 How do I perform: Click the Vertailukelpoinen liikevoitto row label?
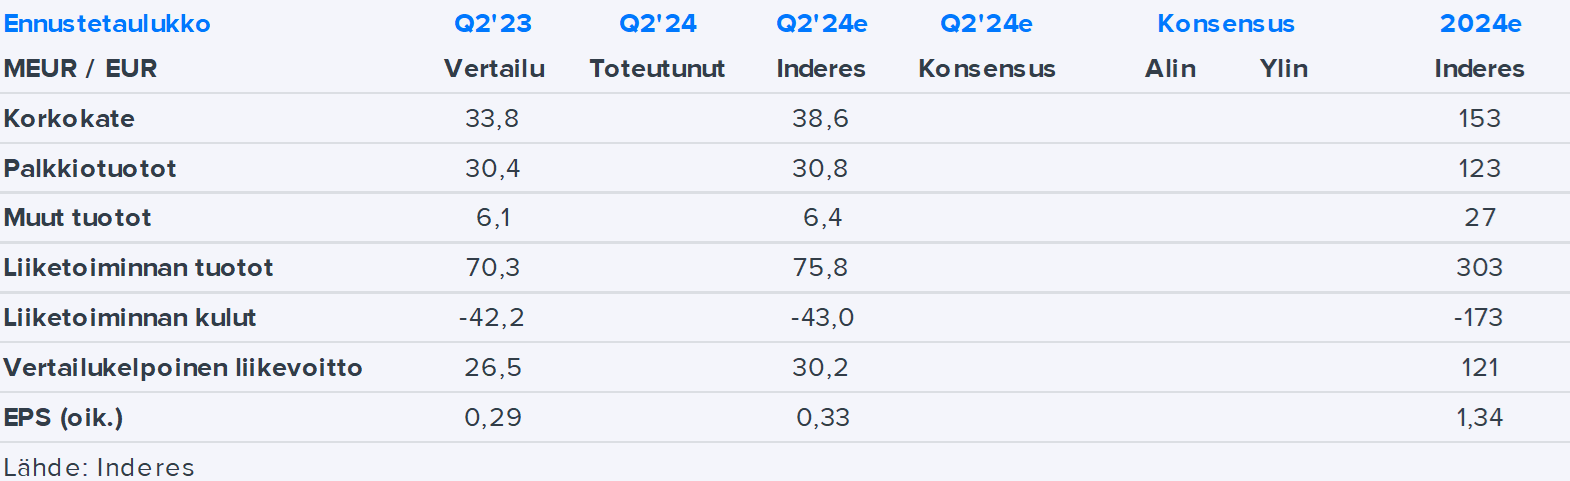point(183,368)
